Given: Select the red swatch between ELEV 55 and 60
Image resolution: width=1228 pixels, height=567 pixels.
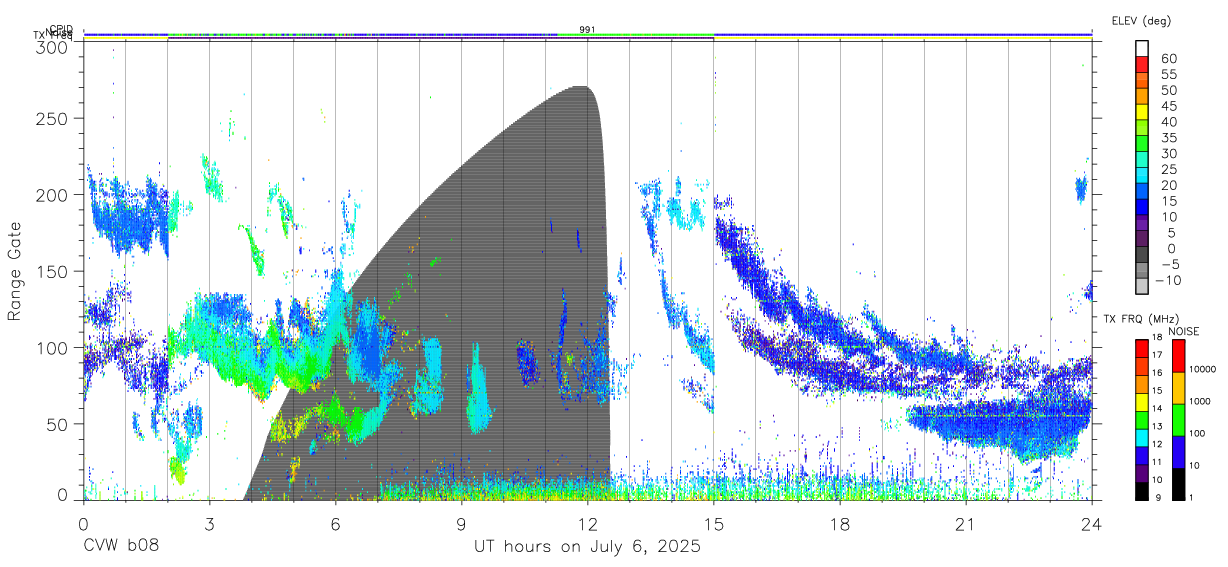Looking at the screenshot, I should [1142, 66].
